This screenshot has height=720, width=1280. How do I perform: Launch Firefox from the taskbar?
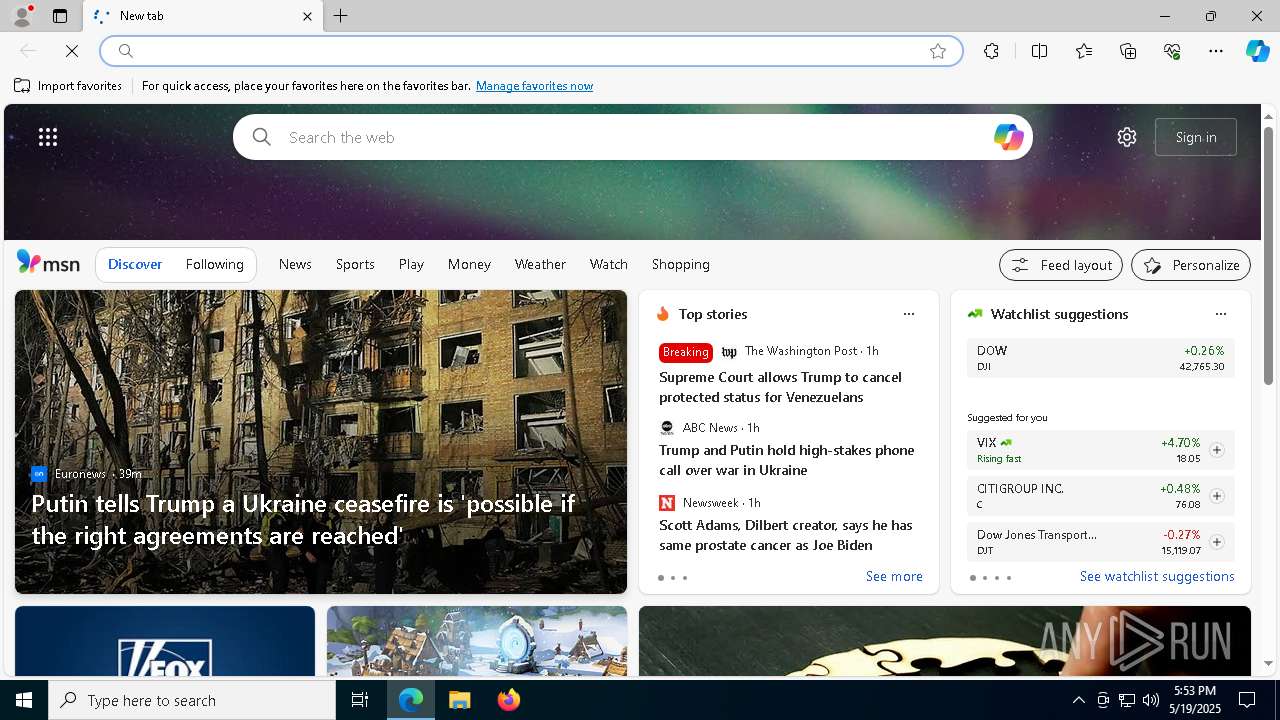[x=509, y=700]
